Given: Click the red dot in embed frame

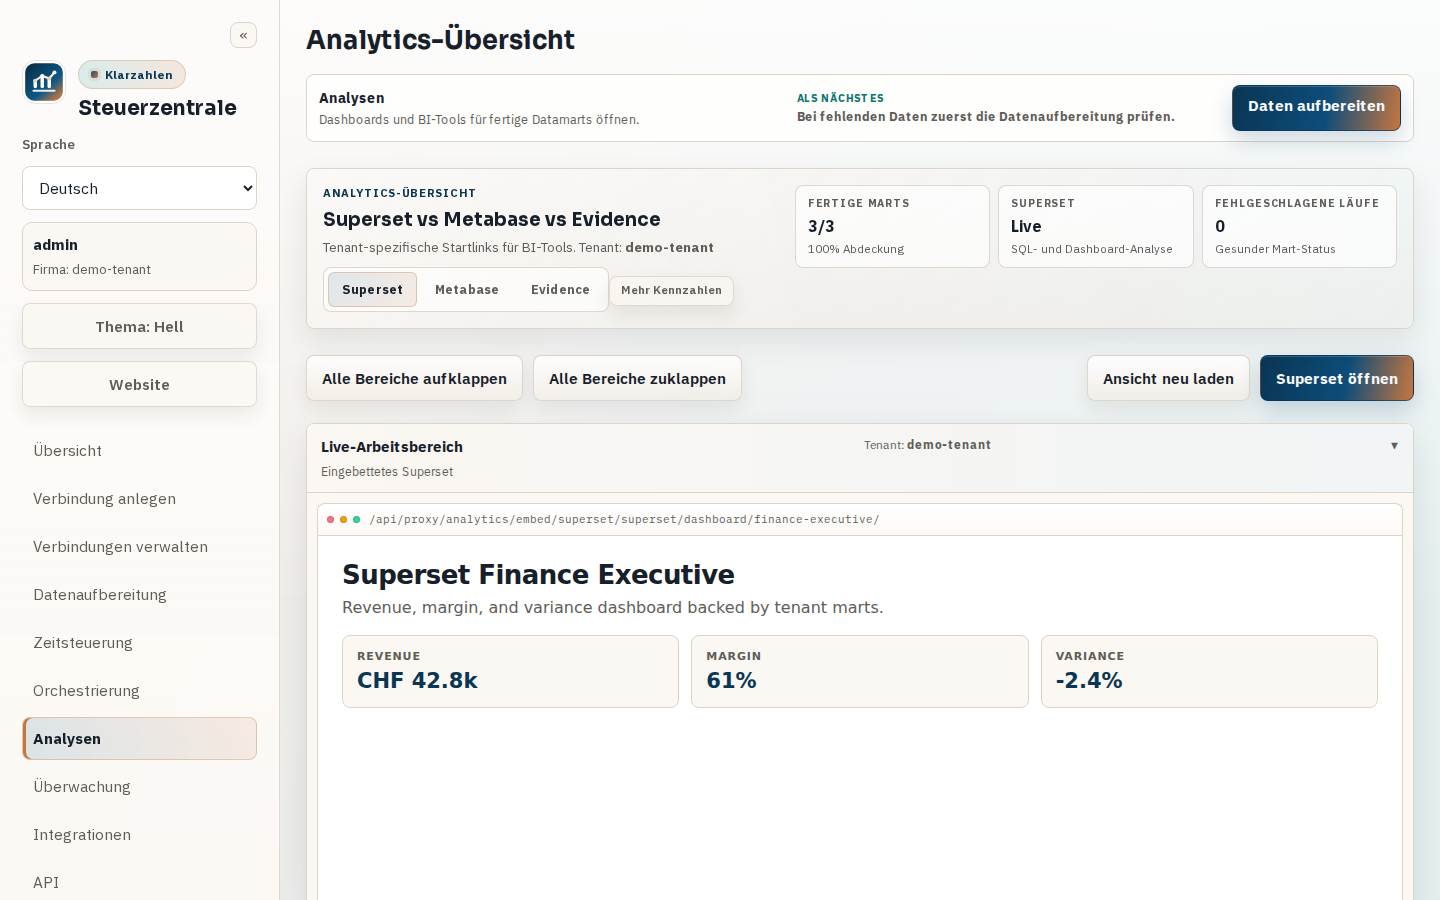Looking at the screenshot, I should pyautogui.click(x=330, y=519).
